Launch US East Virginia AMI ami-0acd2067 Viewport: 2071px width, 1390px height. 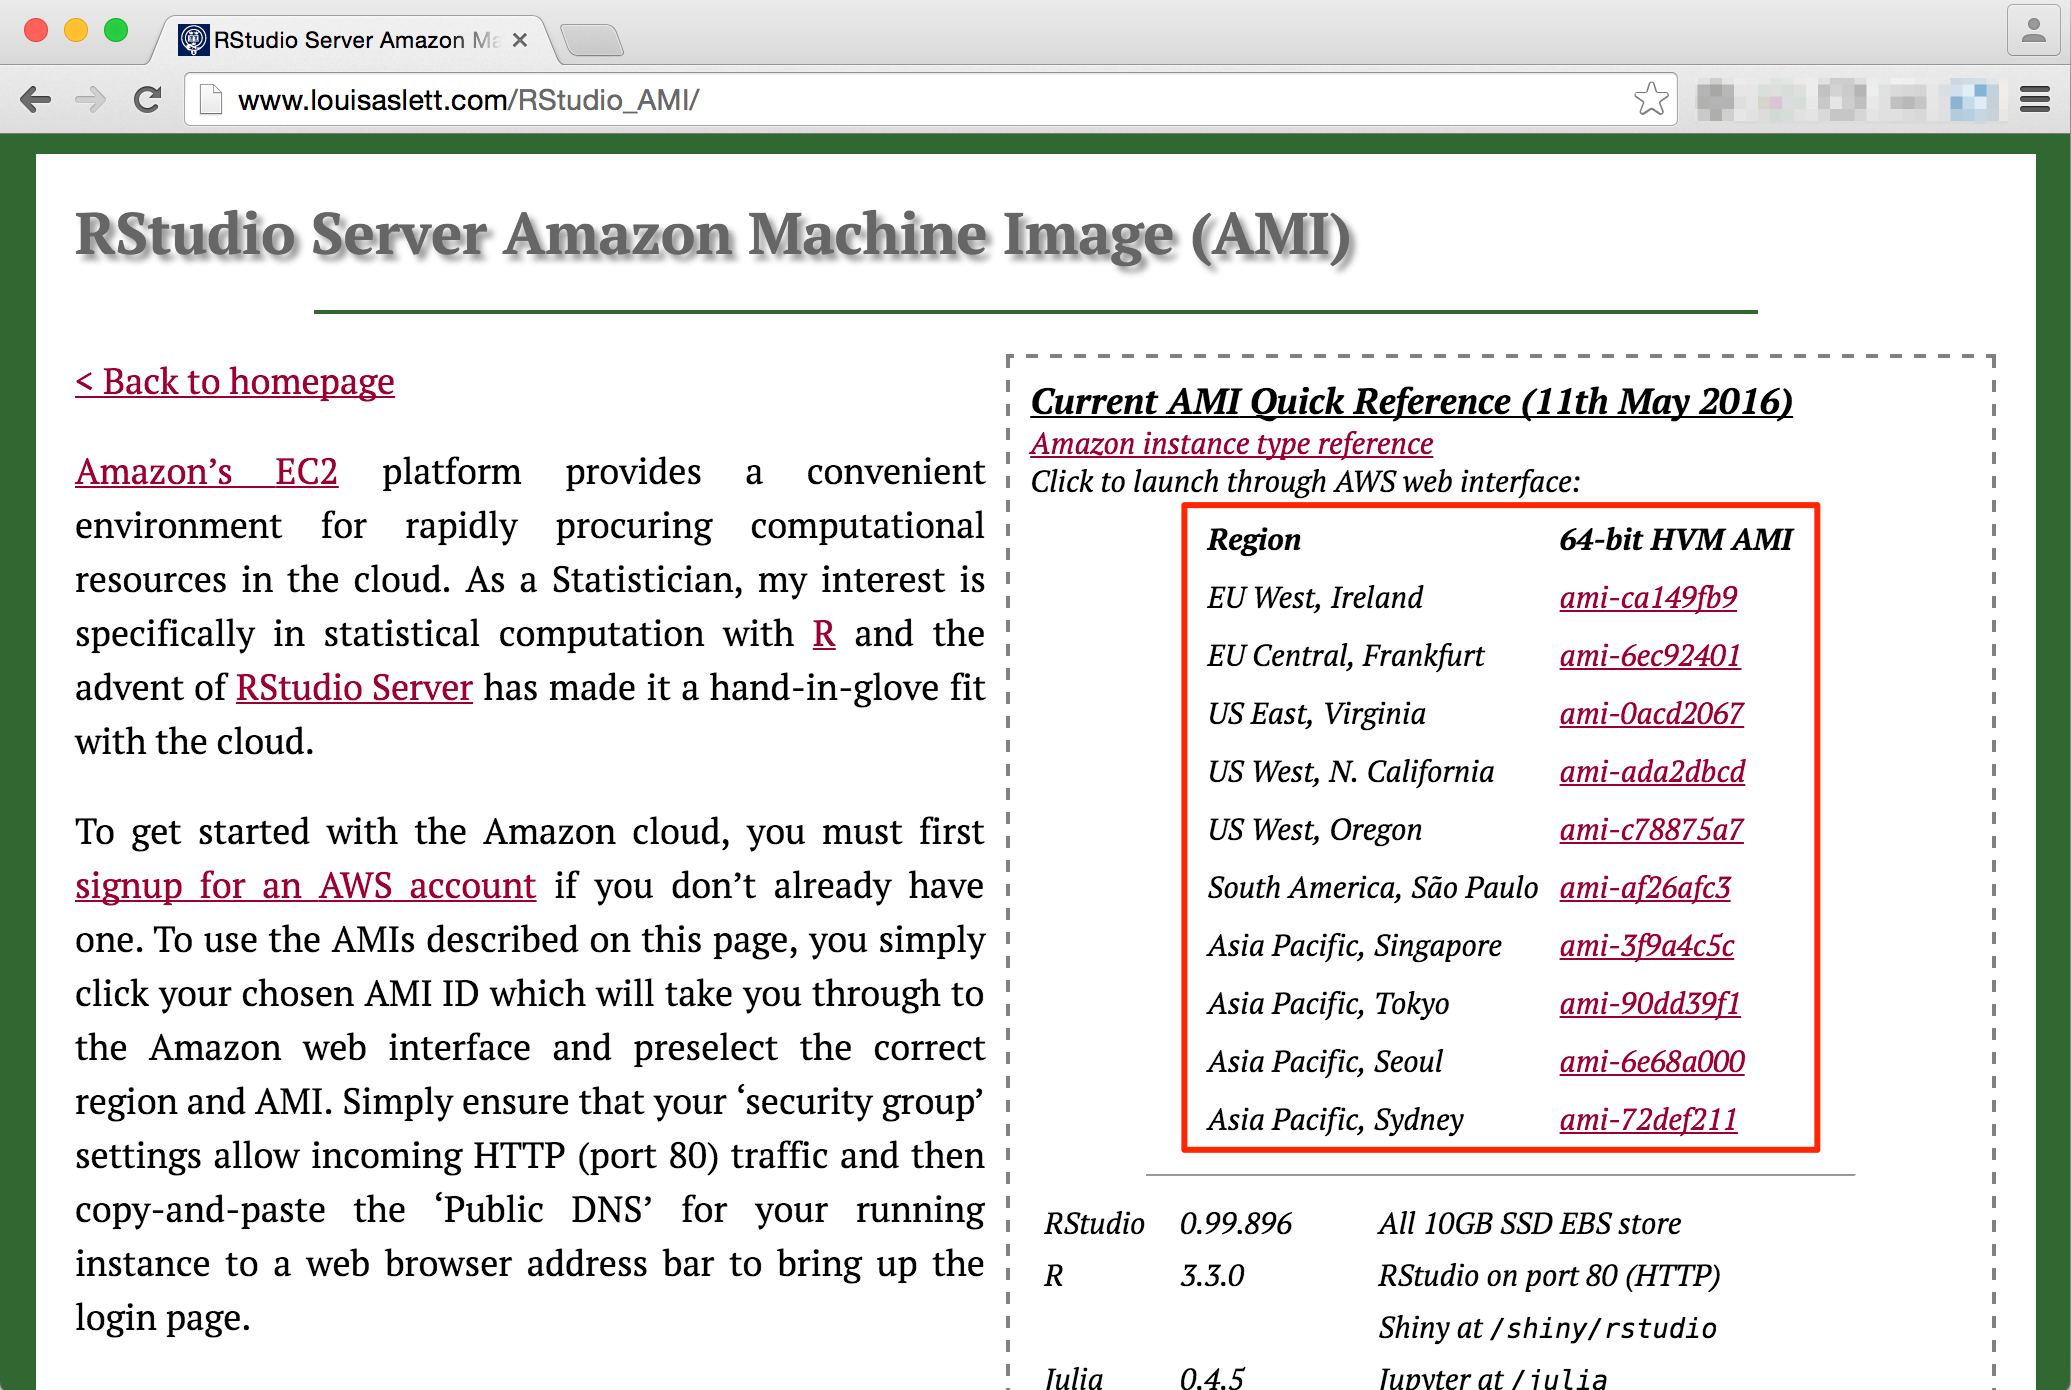coord(1651,714)
